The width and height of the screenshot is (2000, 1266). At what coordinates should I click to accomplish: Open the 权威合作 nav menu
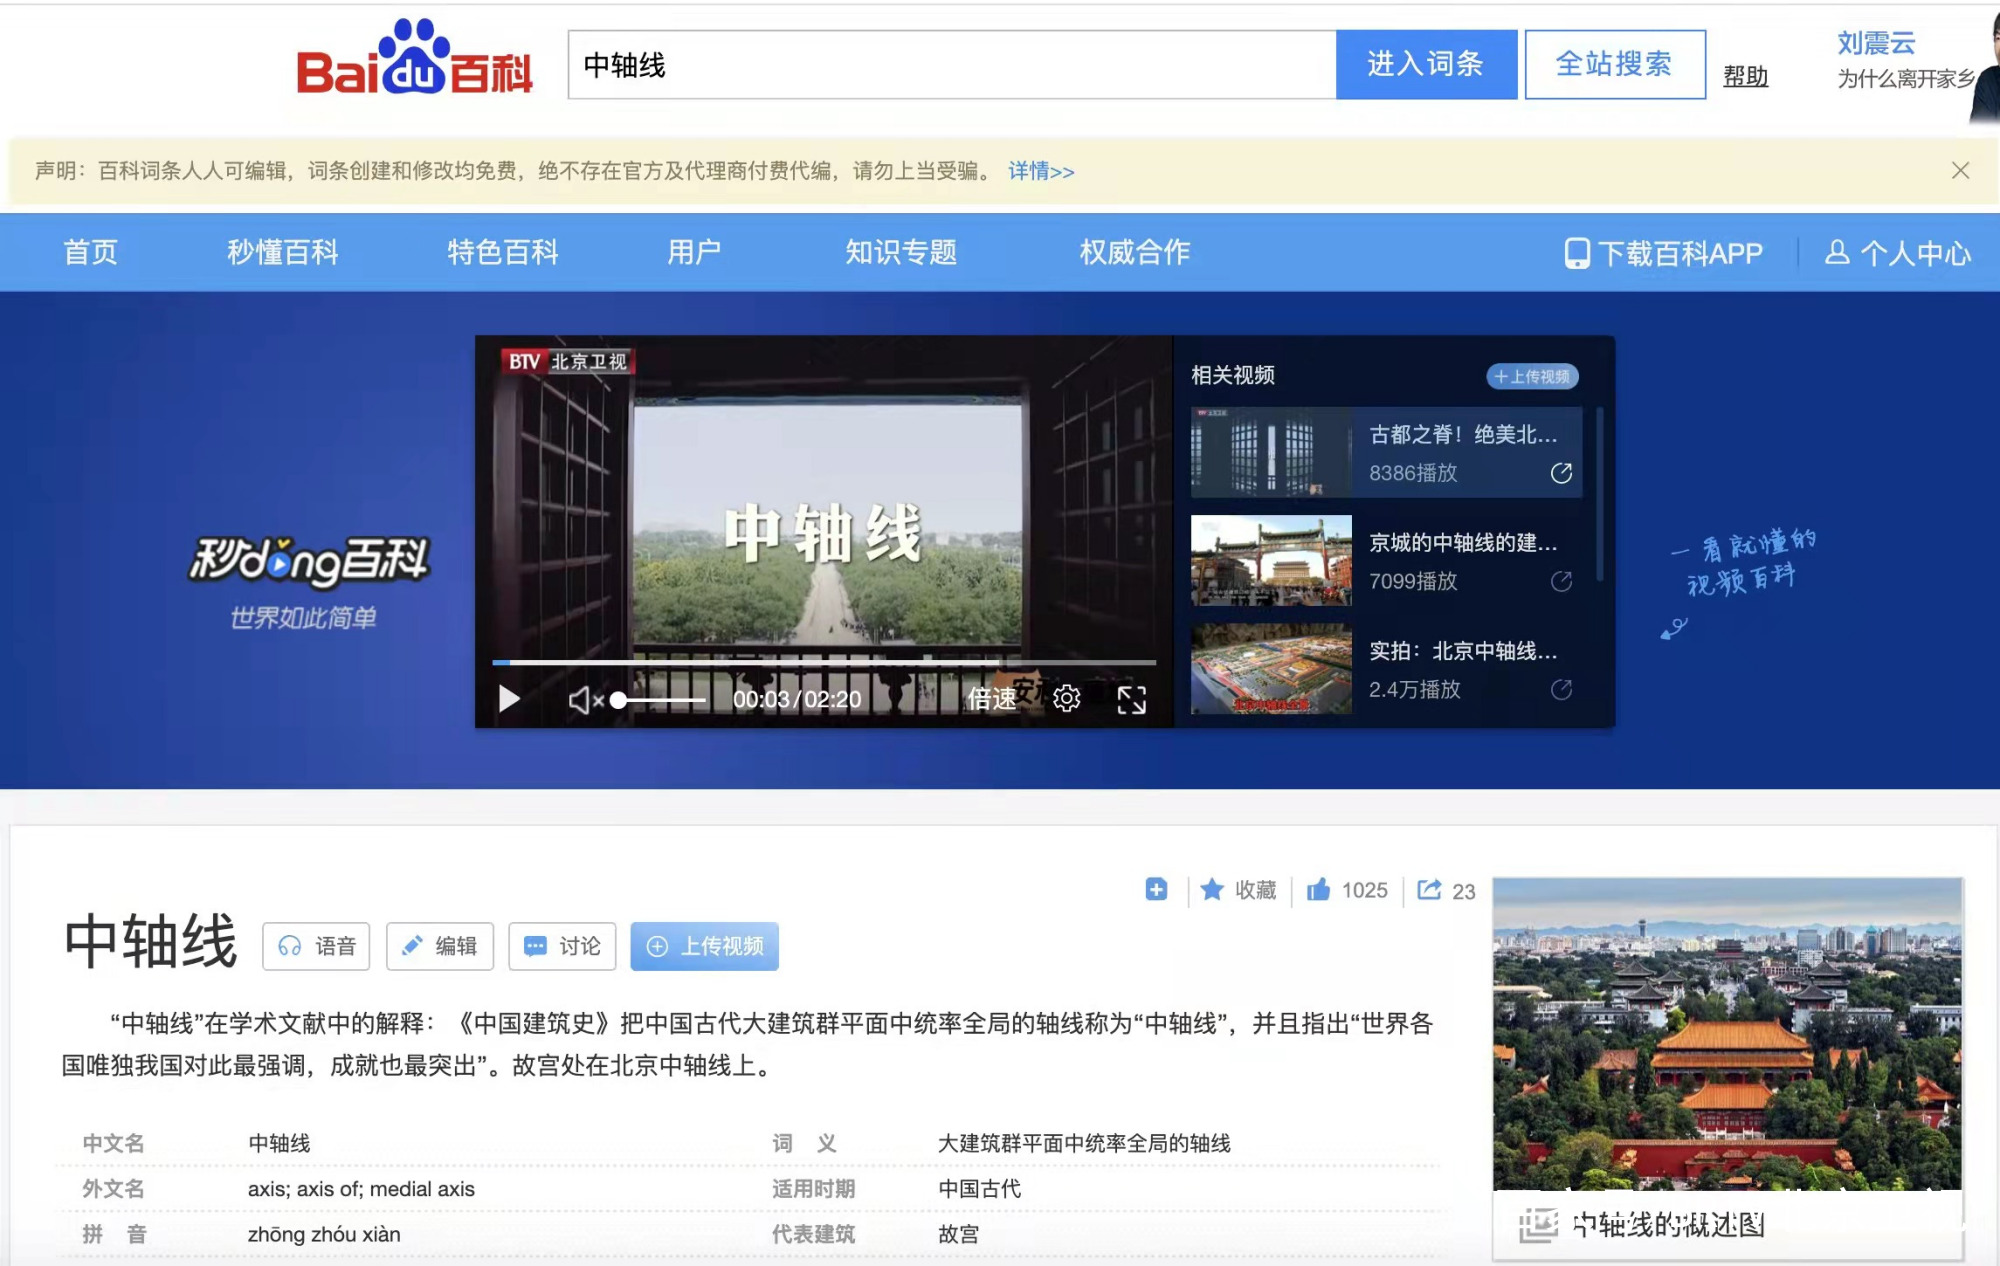1135,252
